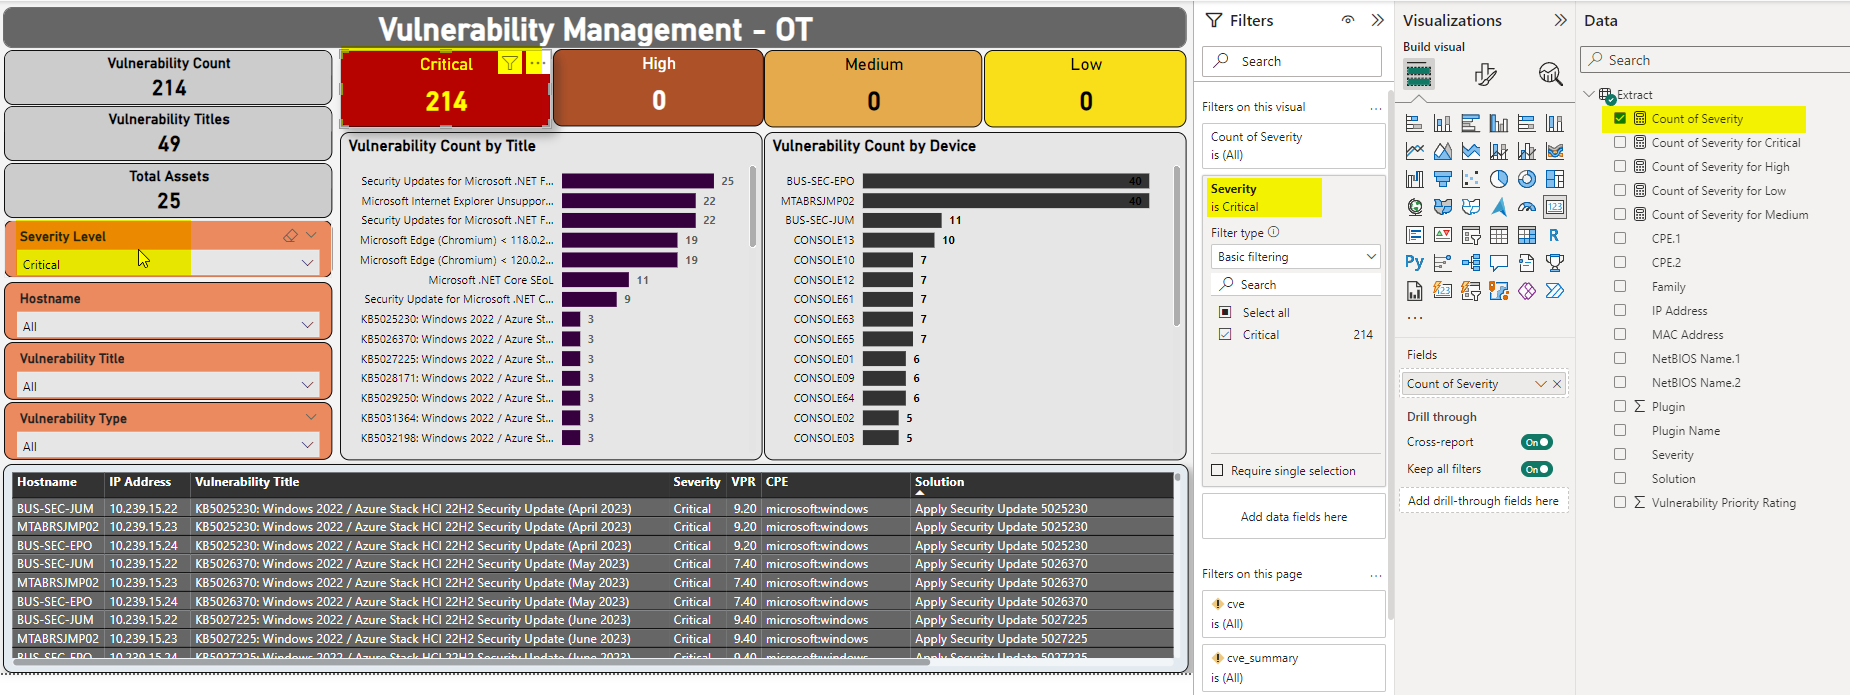Collapse the Visualizations pane

point(1560,20)
